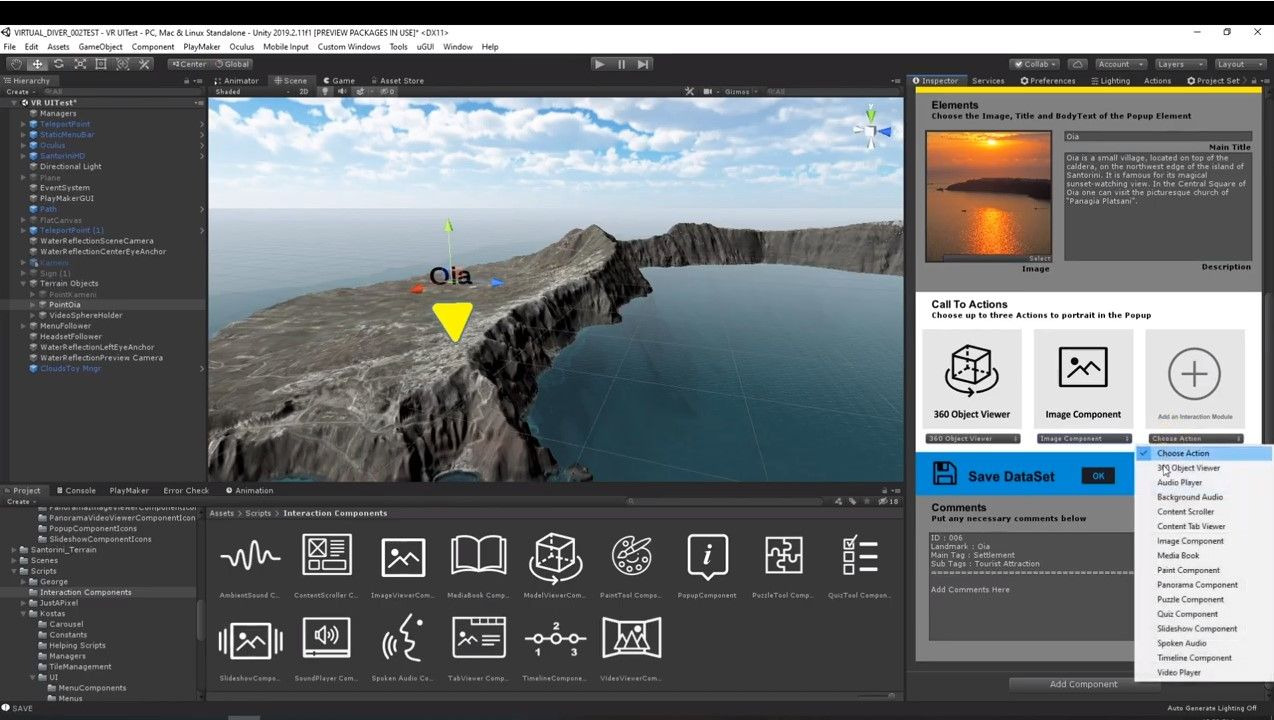Collapse the Terrain Objects hierarchy item
The height and width of the screenshot is (720, 1274).
coord(24,284)
